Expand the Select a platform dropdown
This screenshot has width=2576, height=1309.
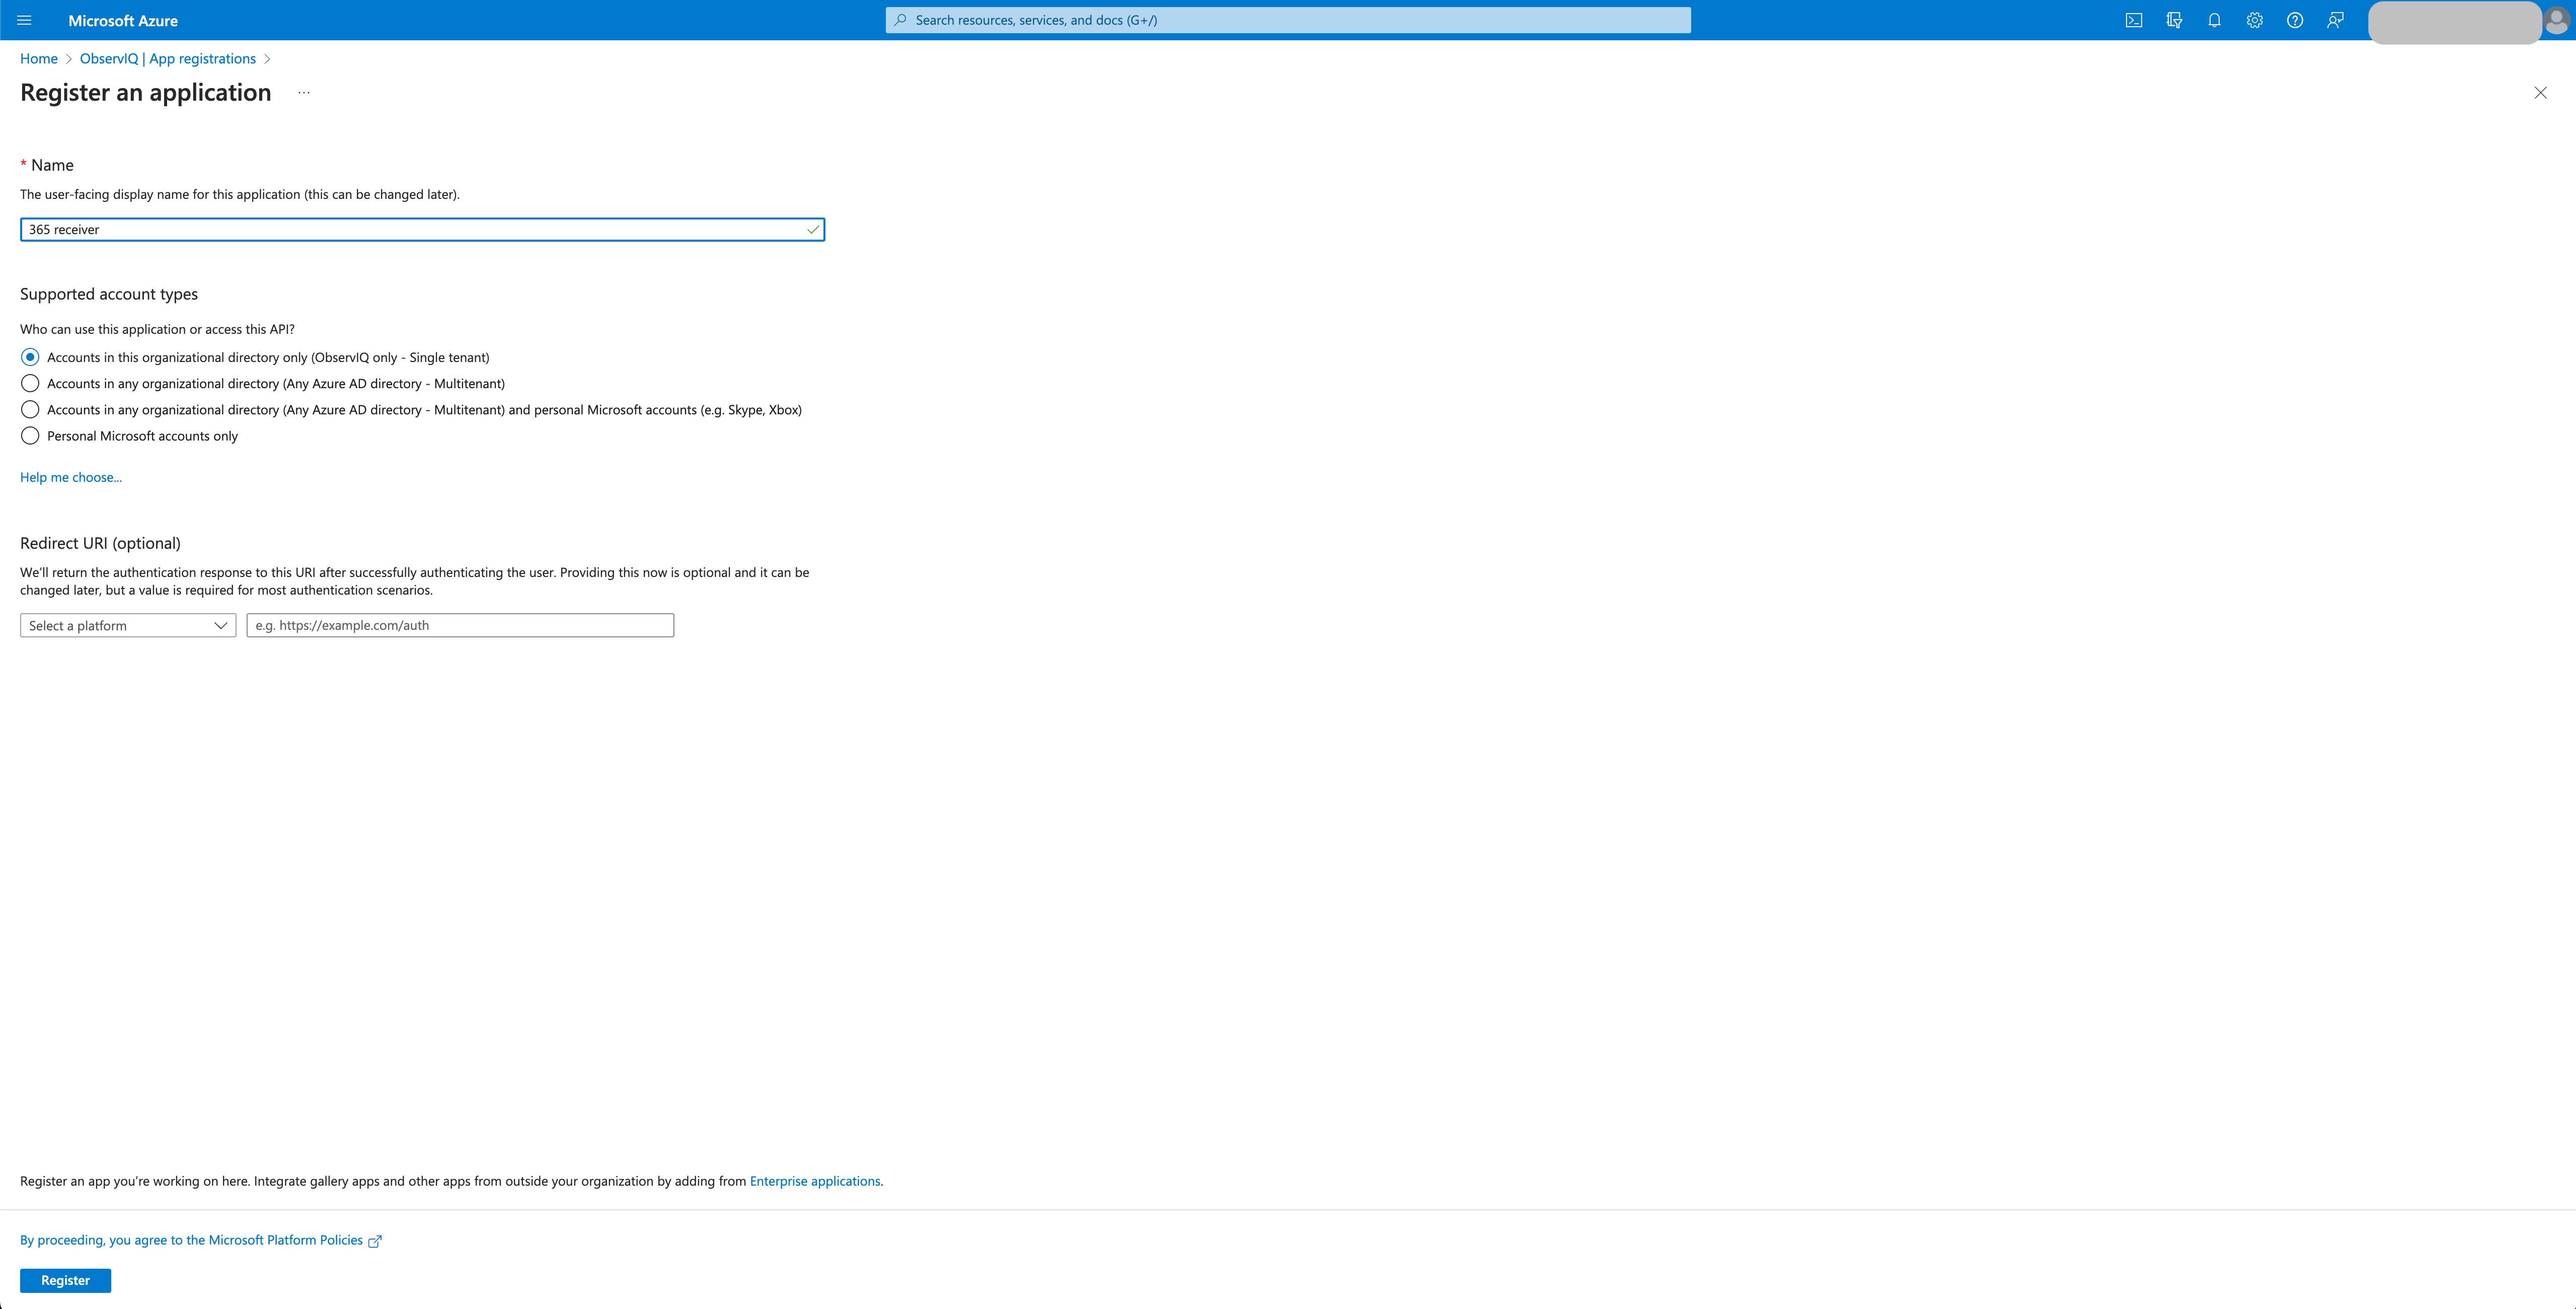pyautogui.click(x=128, y=625)
